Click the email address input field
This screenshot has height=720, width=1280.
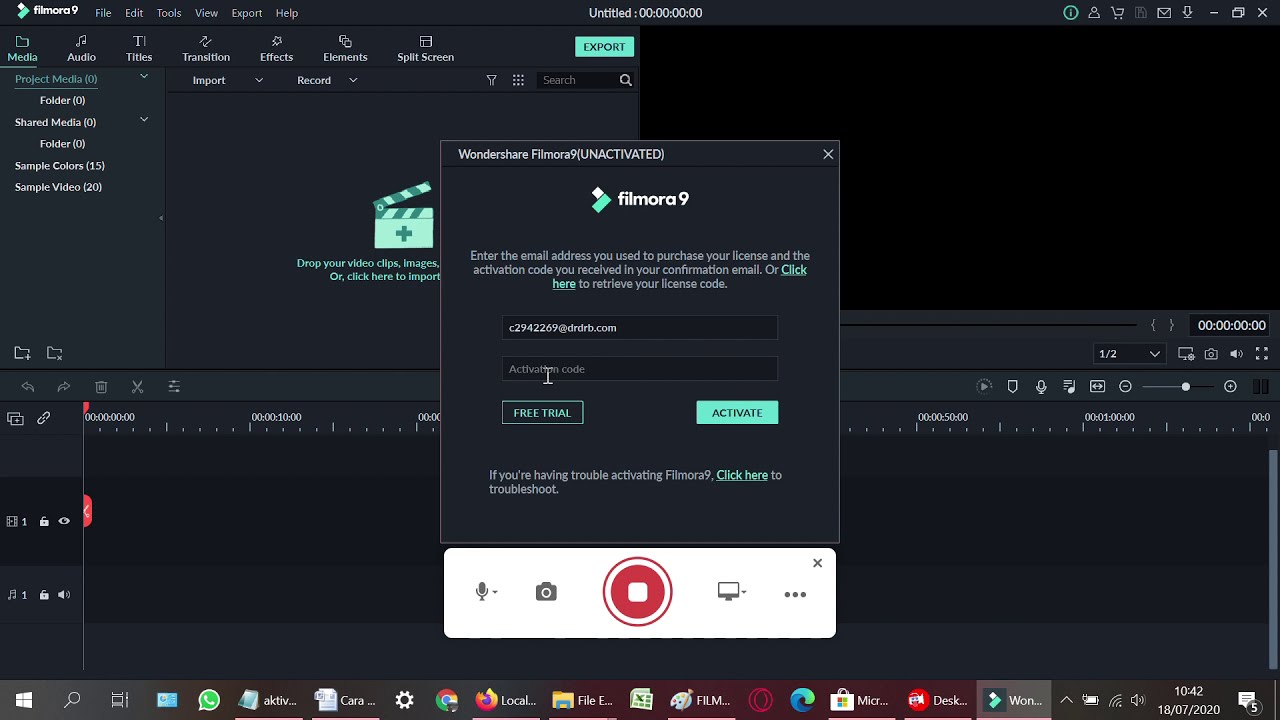click(x=640, y=328)
